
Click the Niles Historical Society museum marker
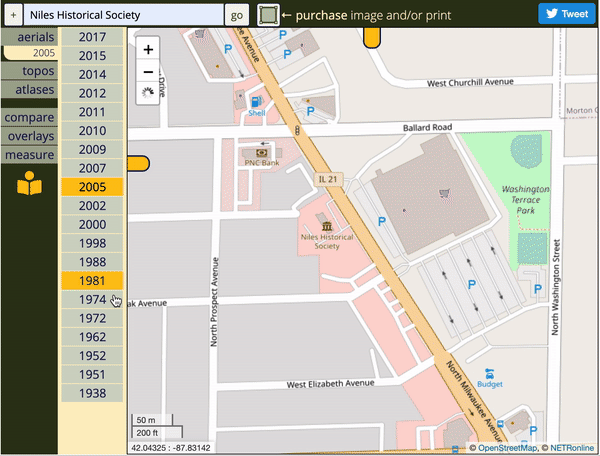pyautogui.click(x=327, y=218)
